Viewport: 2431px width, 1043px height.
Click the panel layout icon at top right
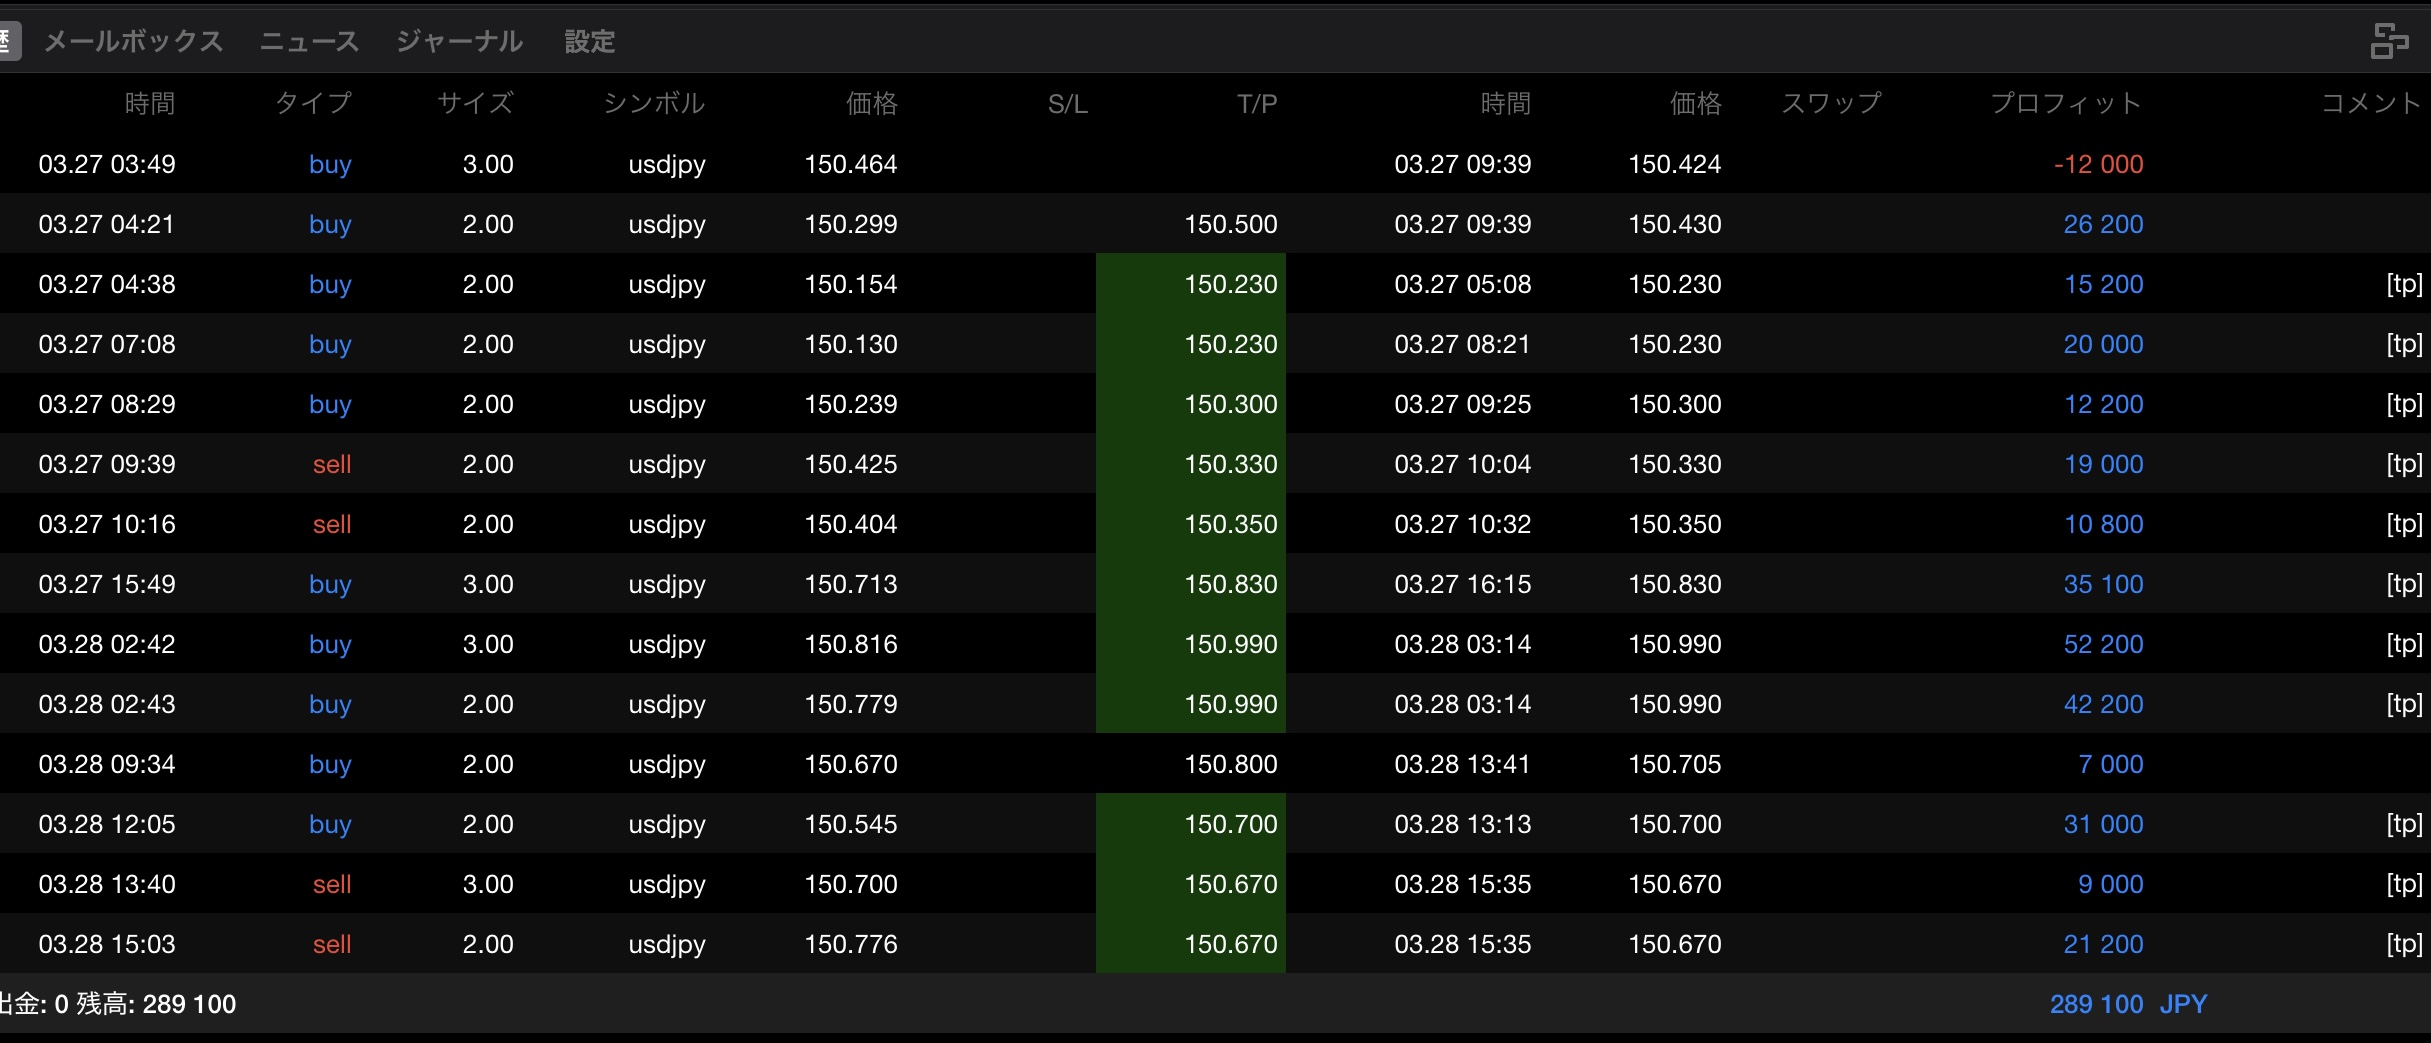(x=2388, y=42)
